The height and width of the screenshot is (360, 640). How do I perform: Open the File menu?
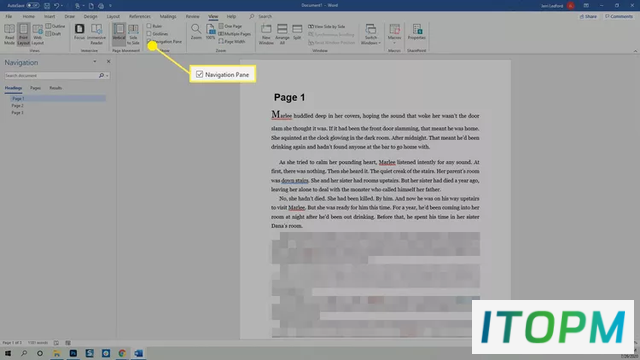pos(9,17)
